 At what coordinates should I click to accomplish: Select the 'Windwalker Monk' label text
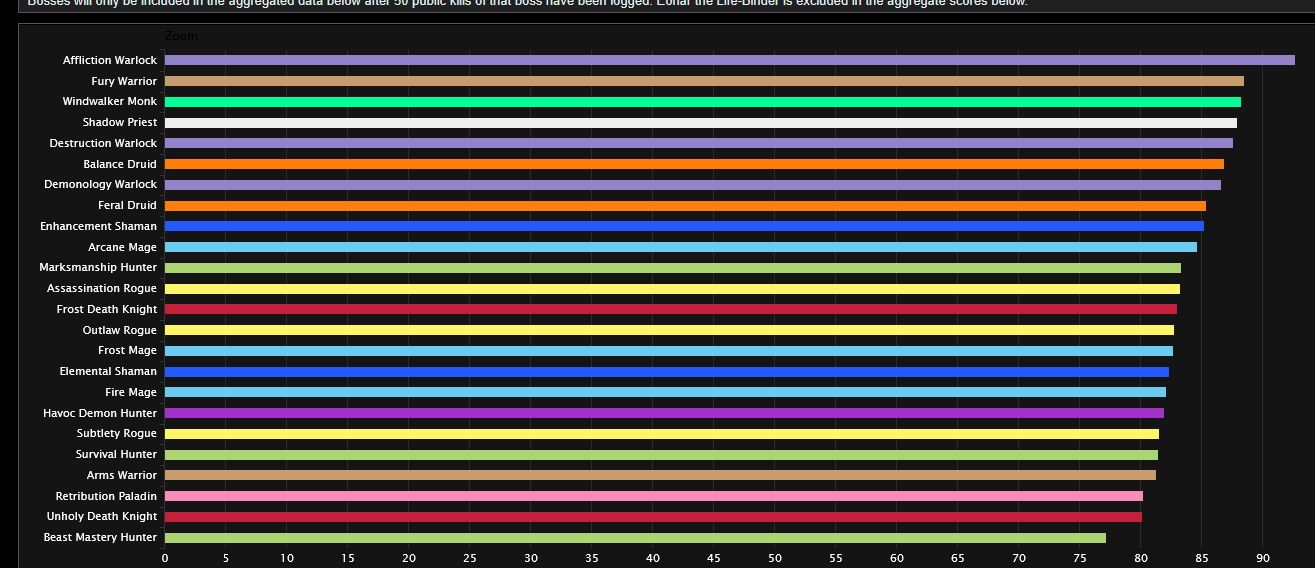110,102
